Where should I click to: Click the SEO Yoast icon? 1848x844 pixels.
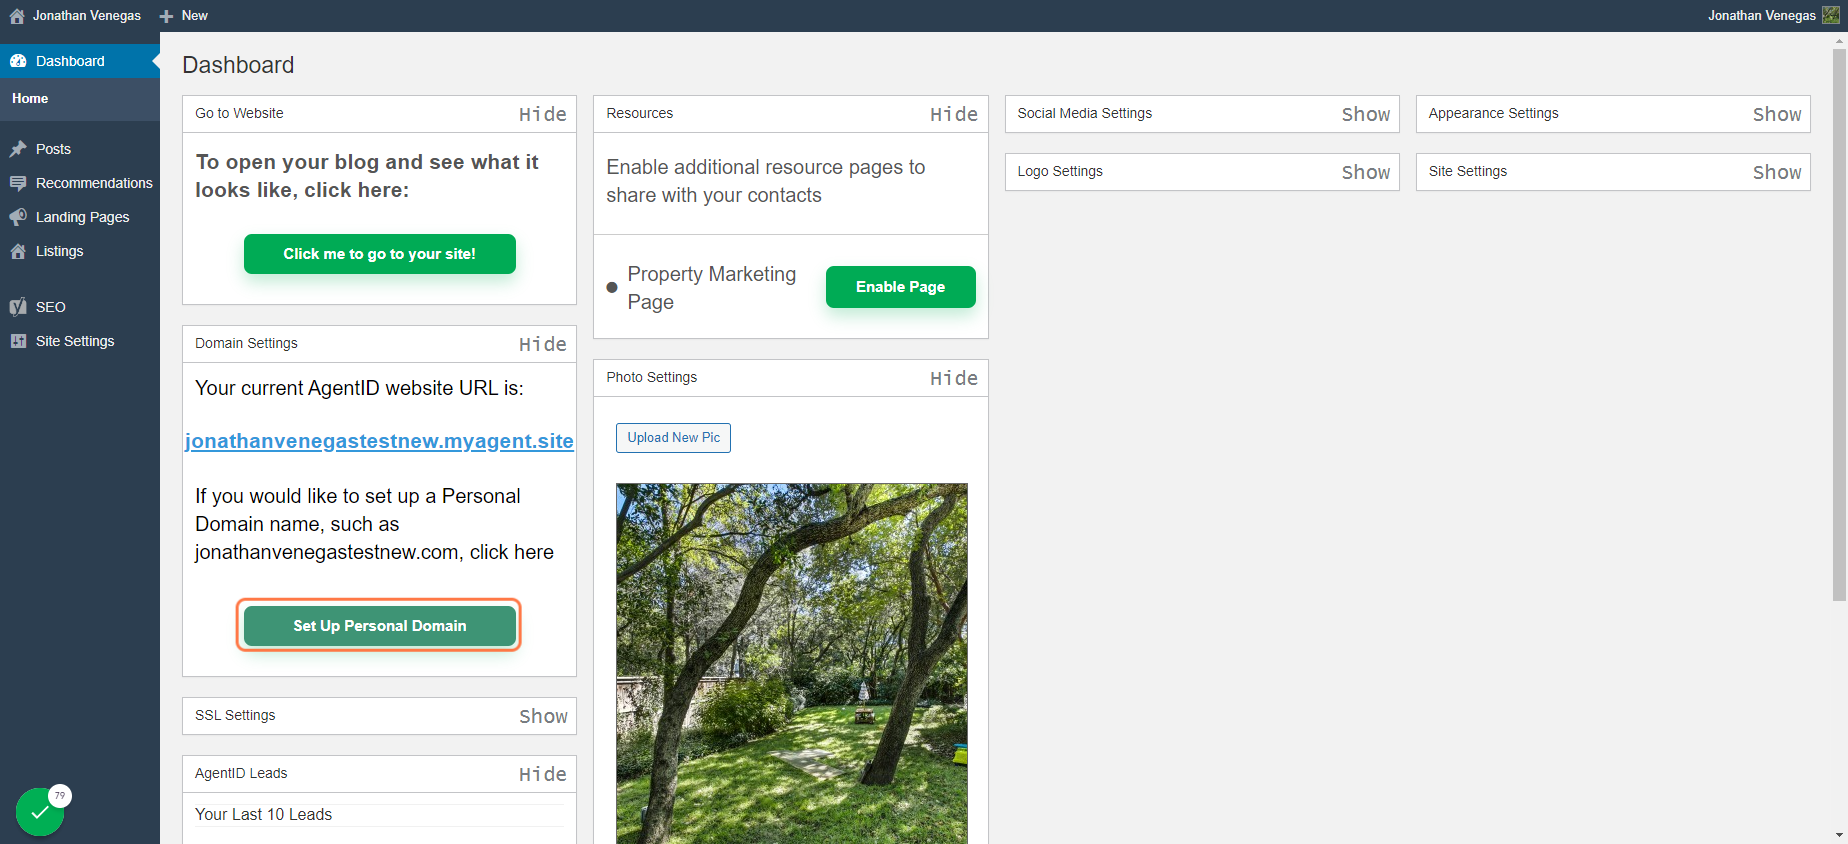[18, 307]
